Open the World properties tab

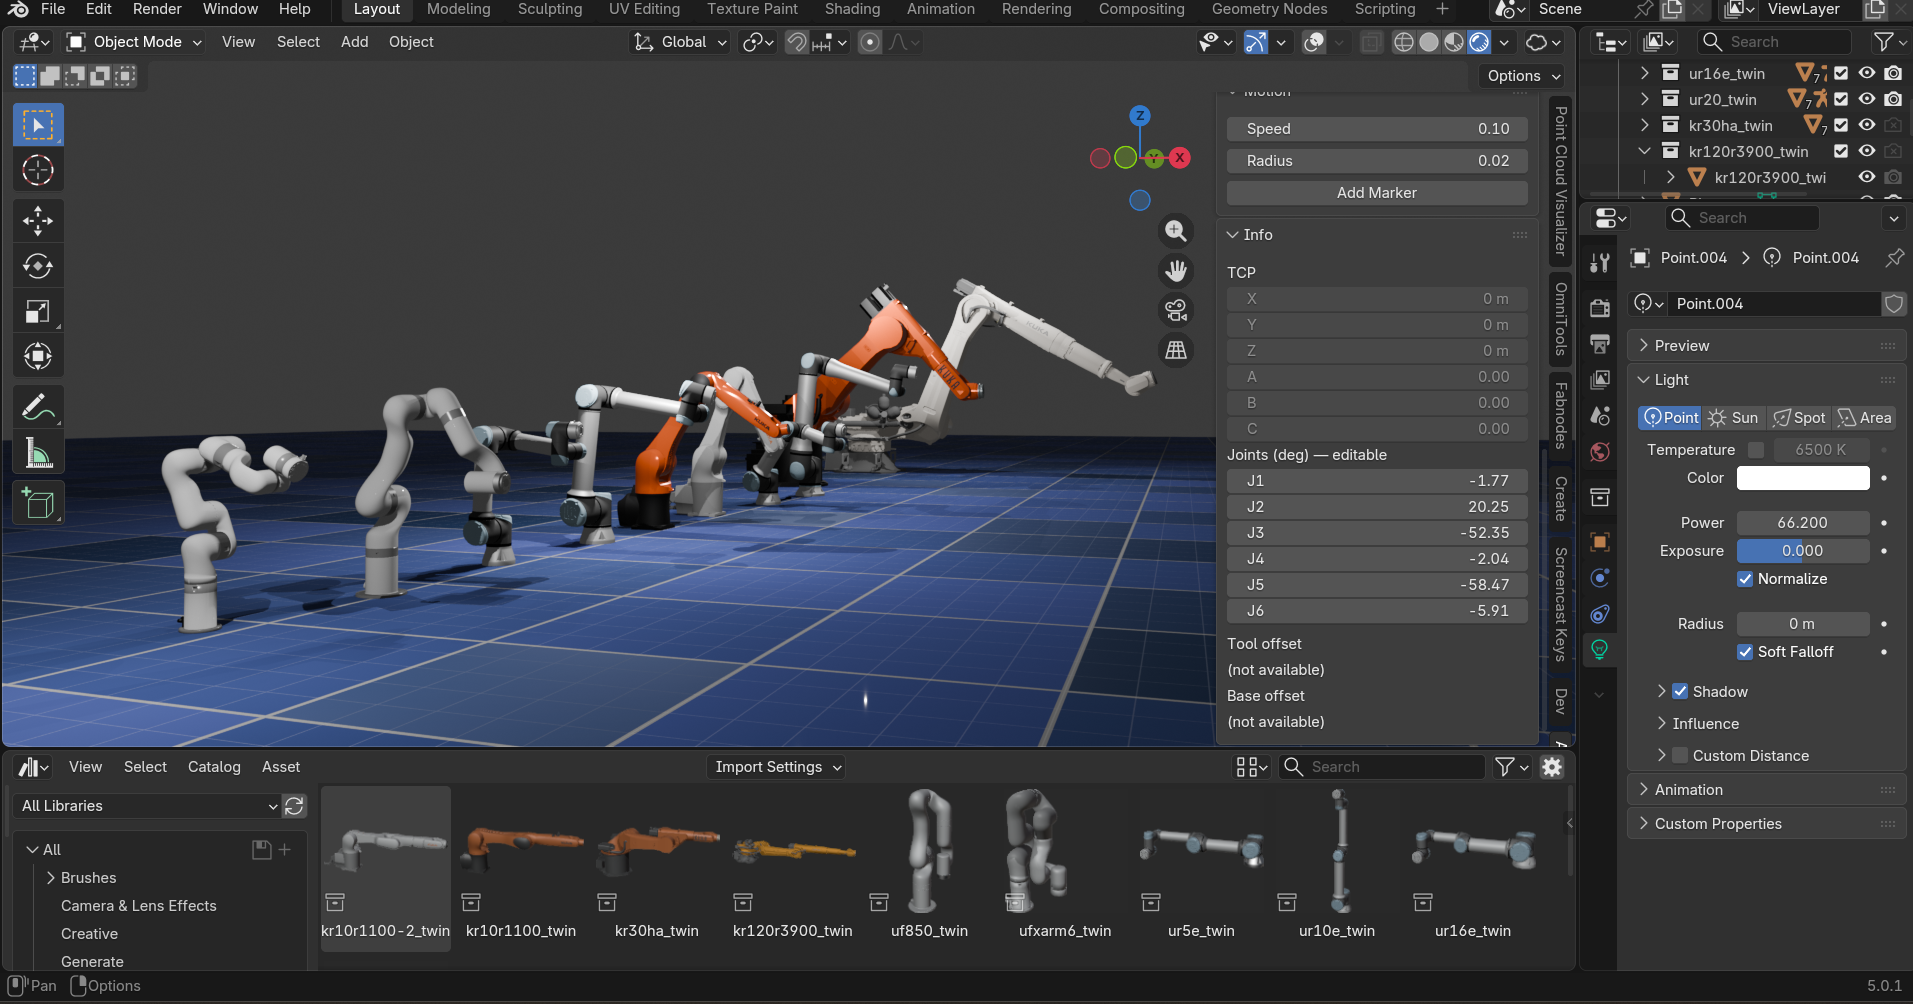click(1600, 452)
